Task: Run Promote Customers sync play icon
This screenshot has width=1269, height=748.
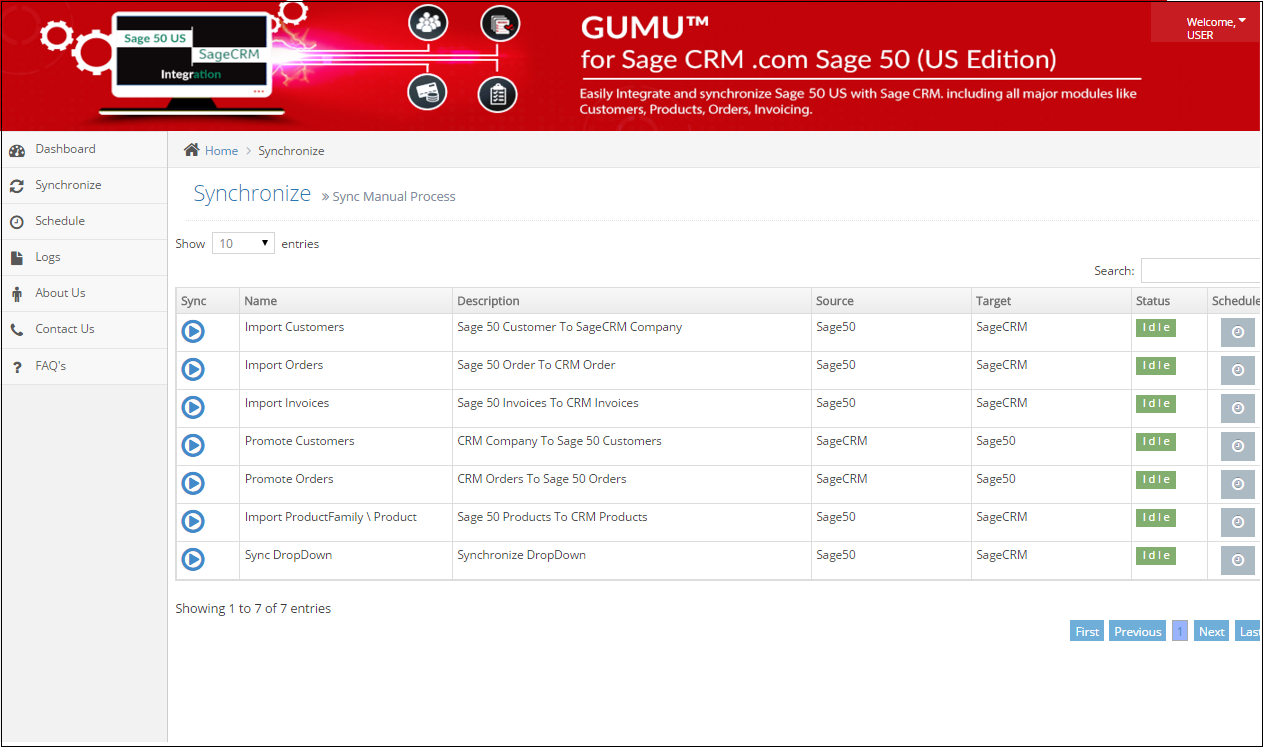Action: coord(193,445)
